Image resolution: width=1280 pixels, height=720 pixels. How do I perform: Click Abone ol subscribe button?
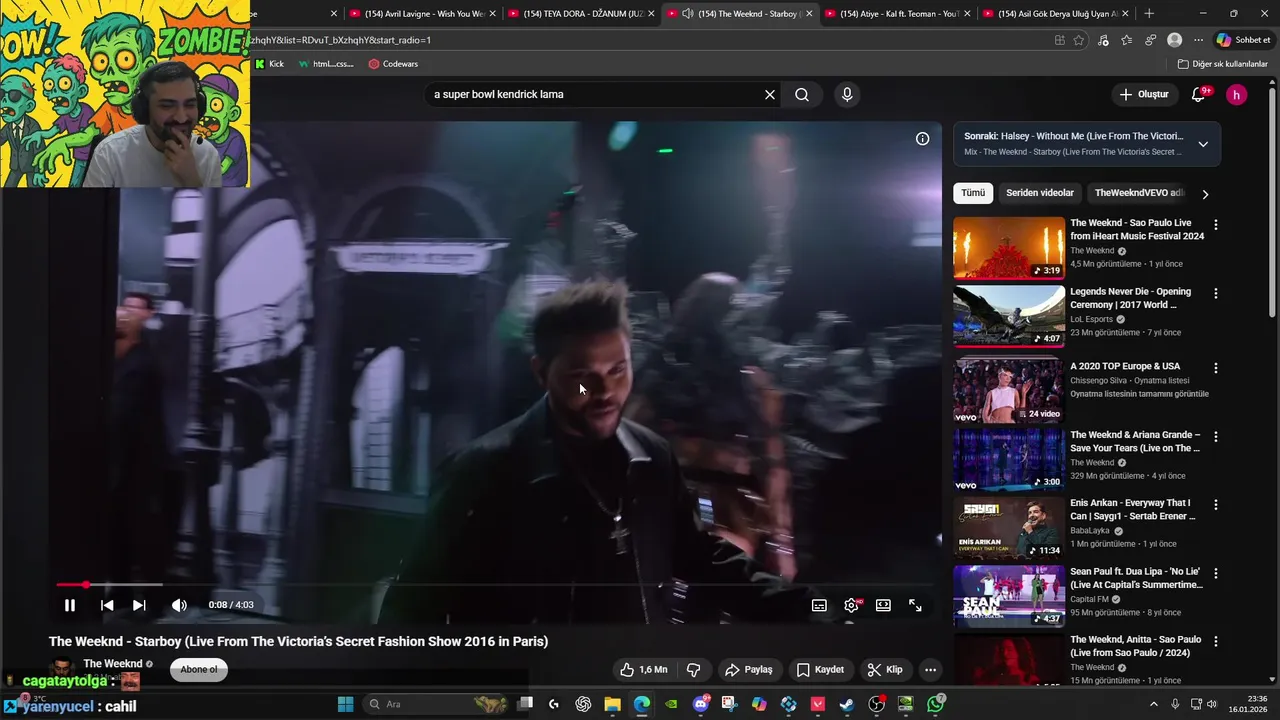click(x=199, y=670)
